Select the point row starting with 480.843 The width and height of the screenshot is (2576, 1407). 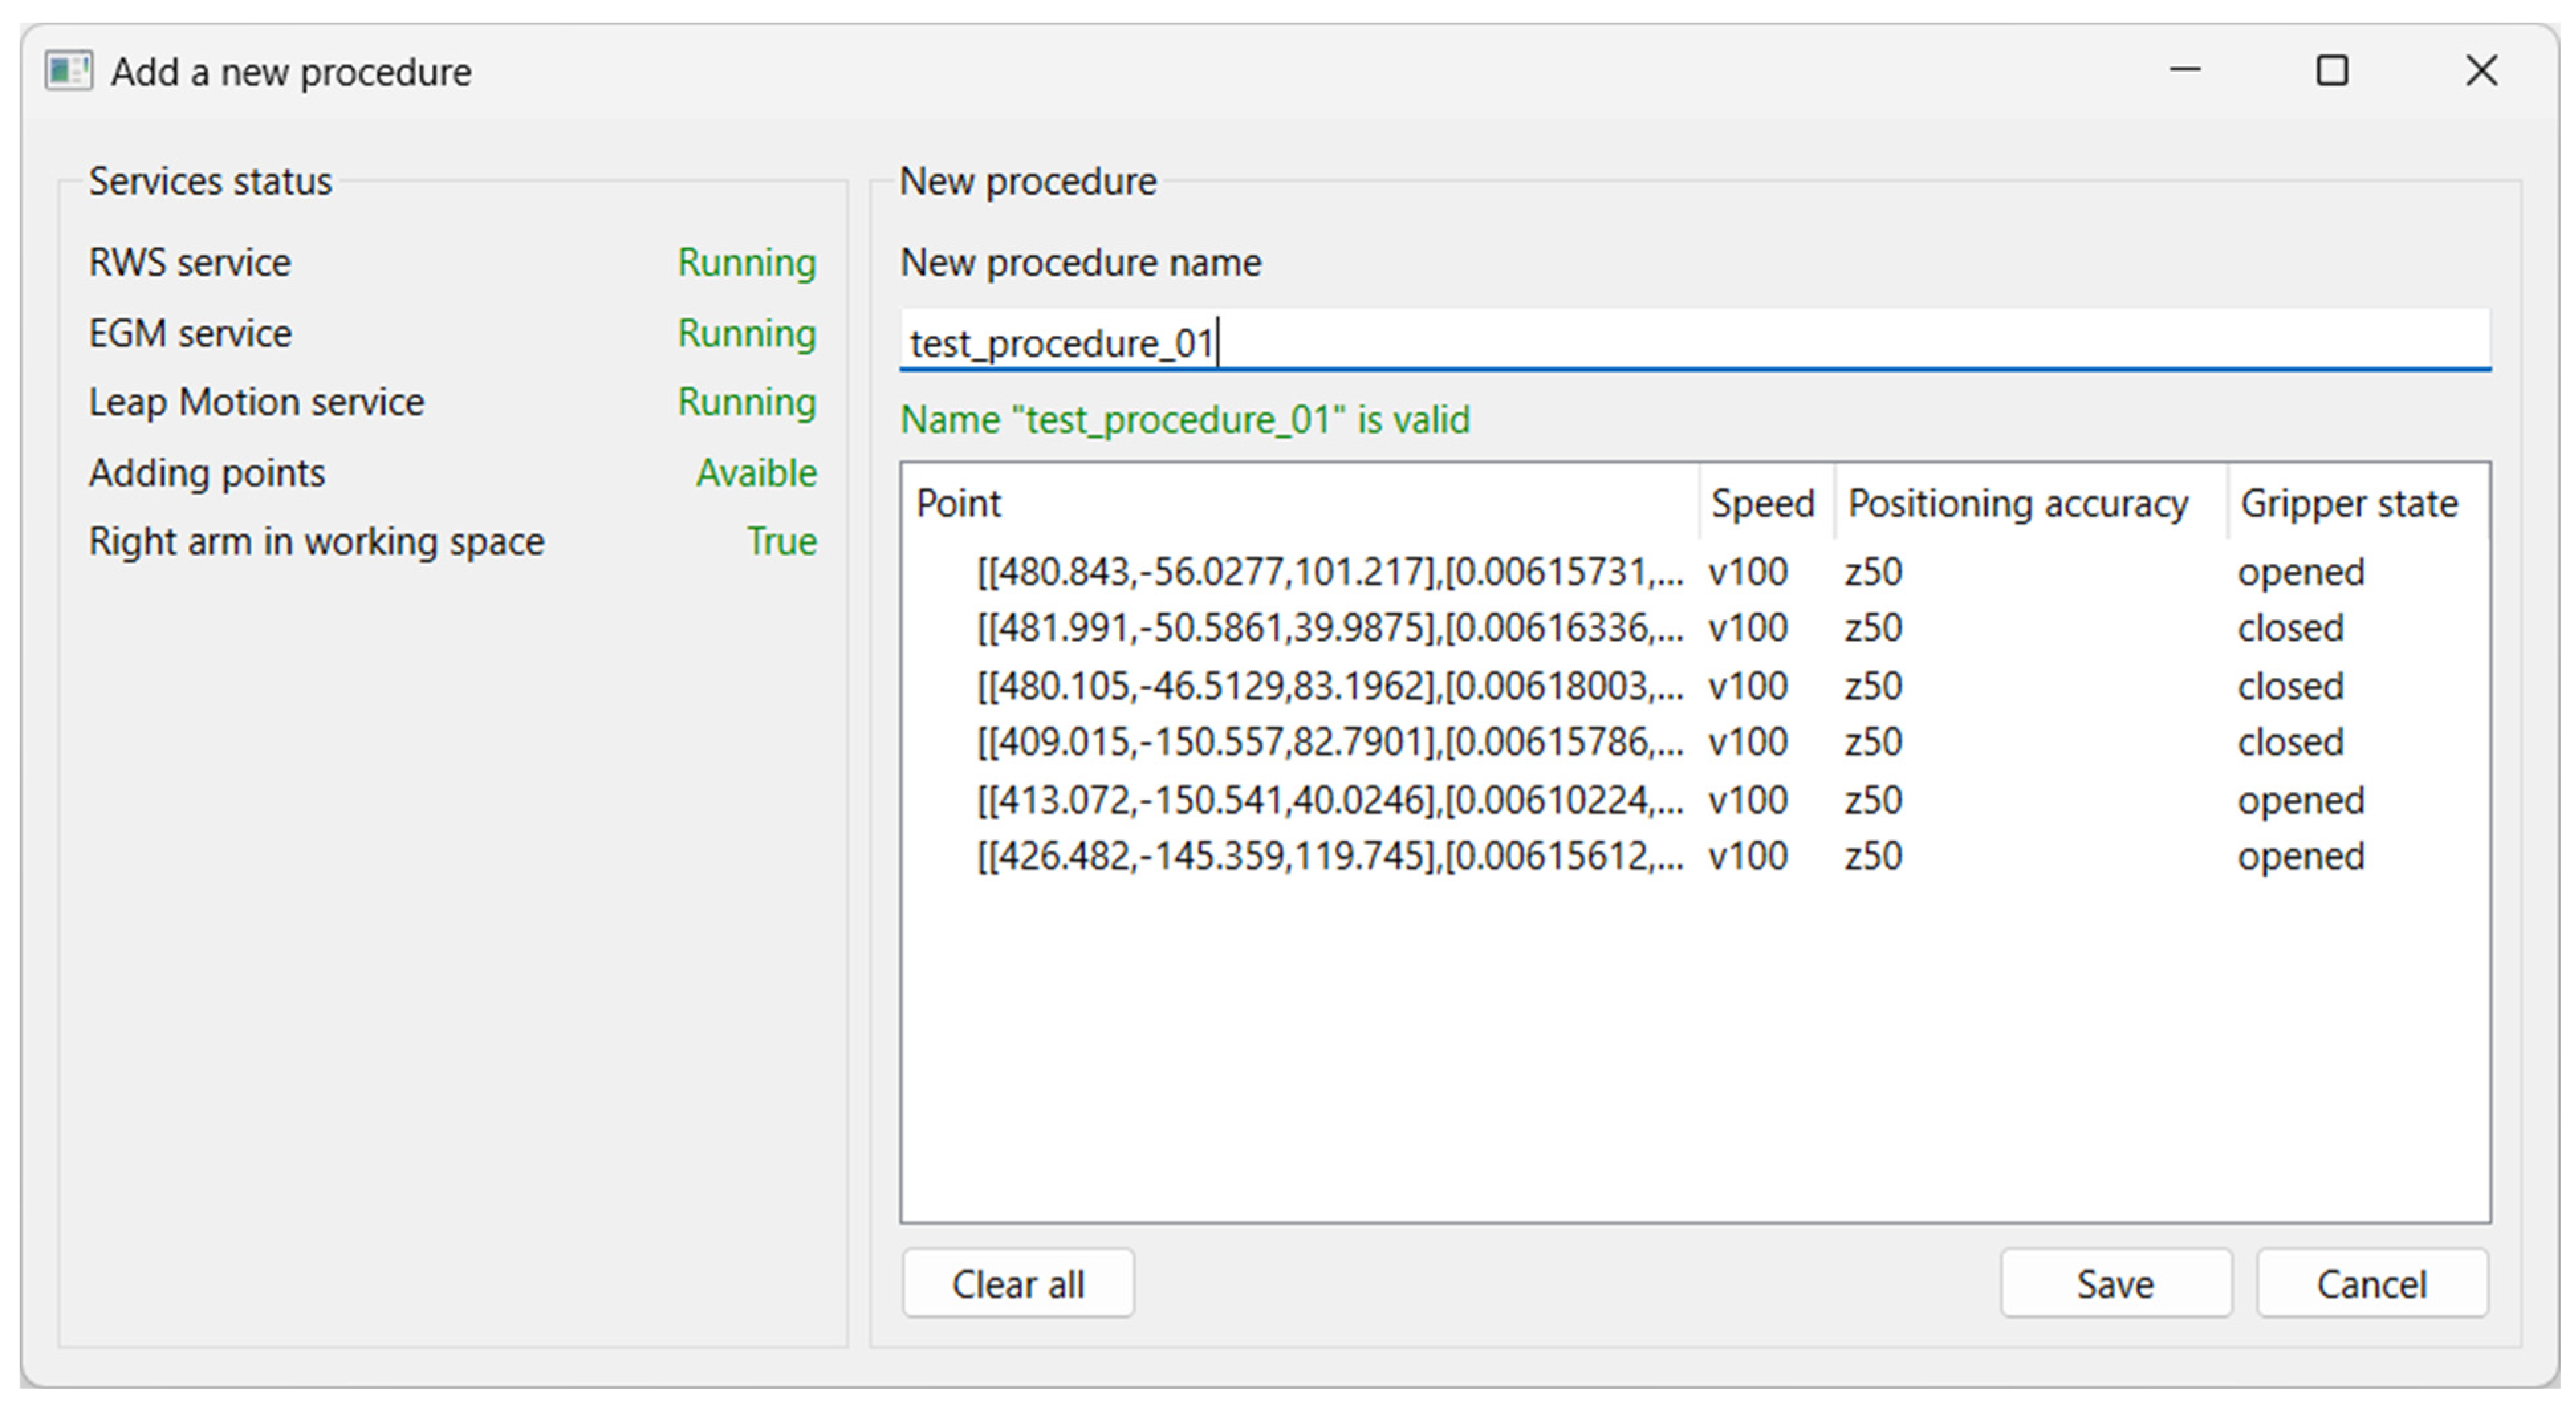point(1329,572)
